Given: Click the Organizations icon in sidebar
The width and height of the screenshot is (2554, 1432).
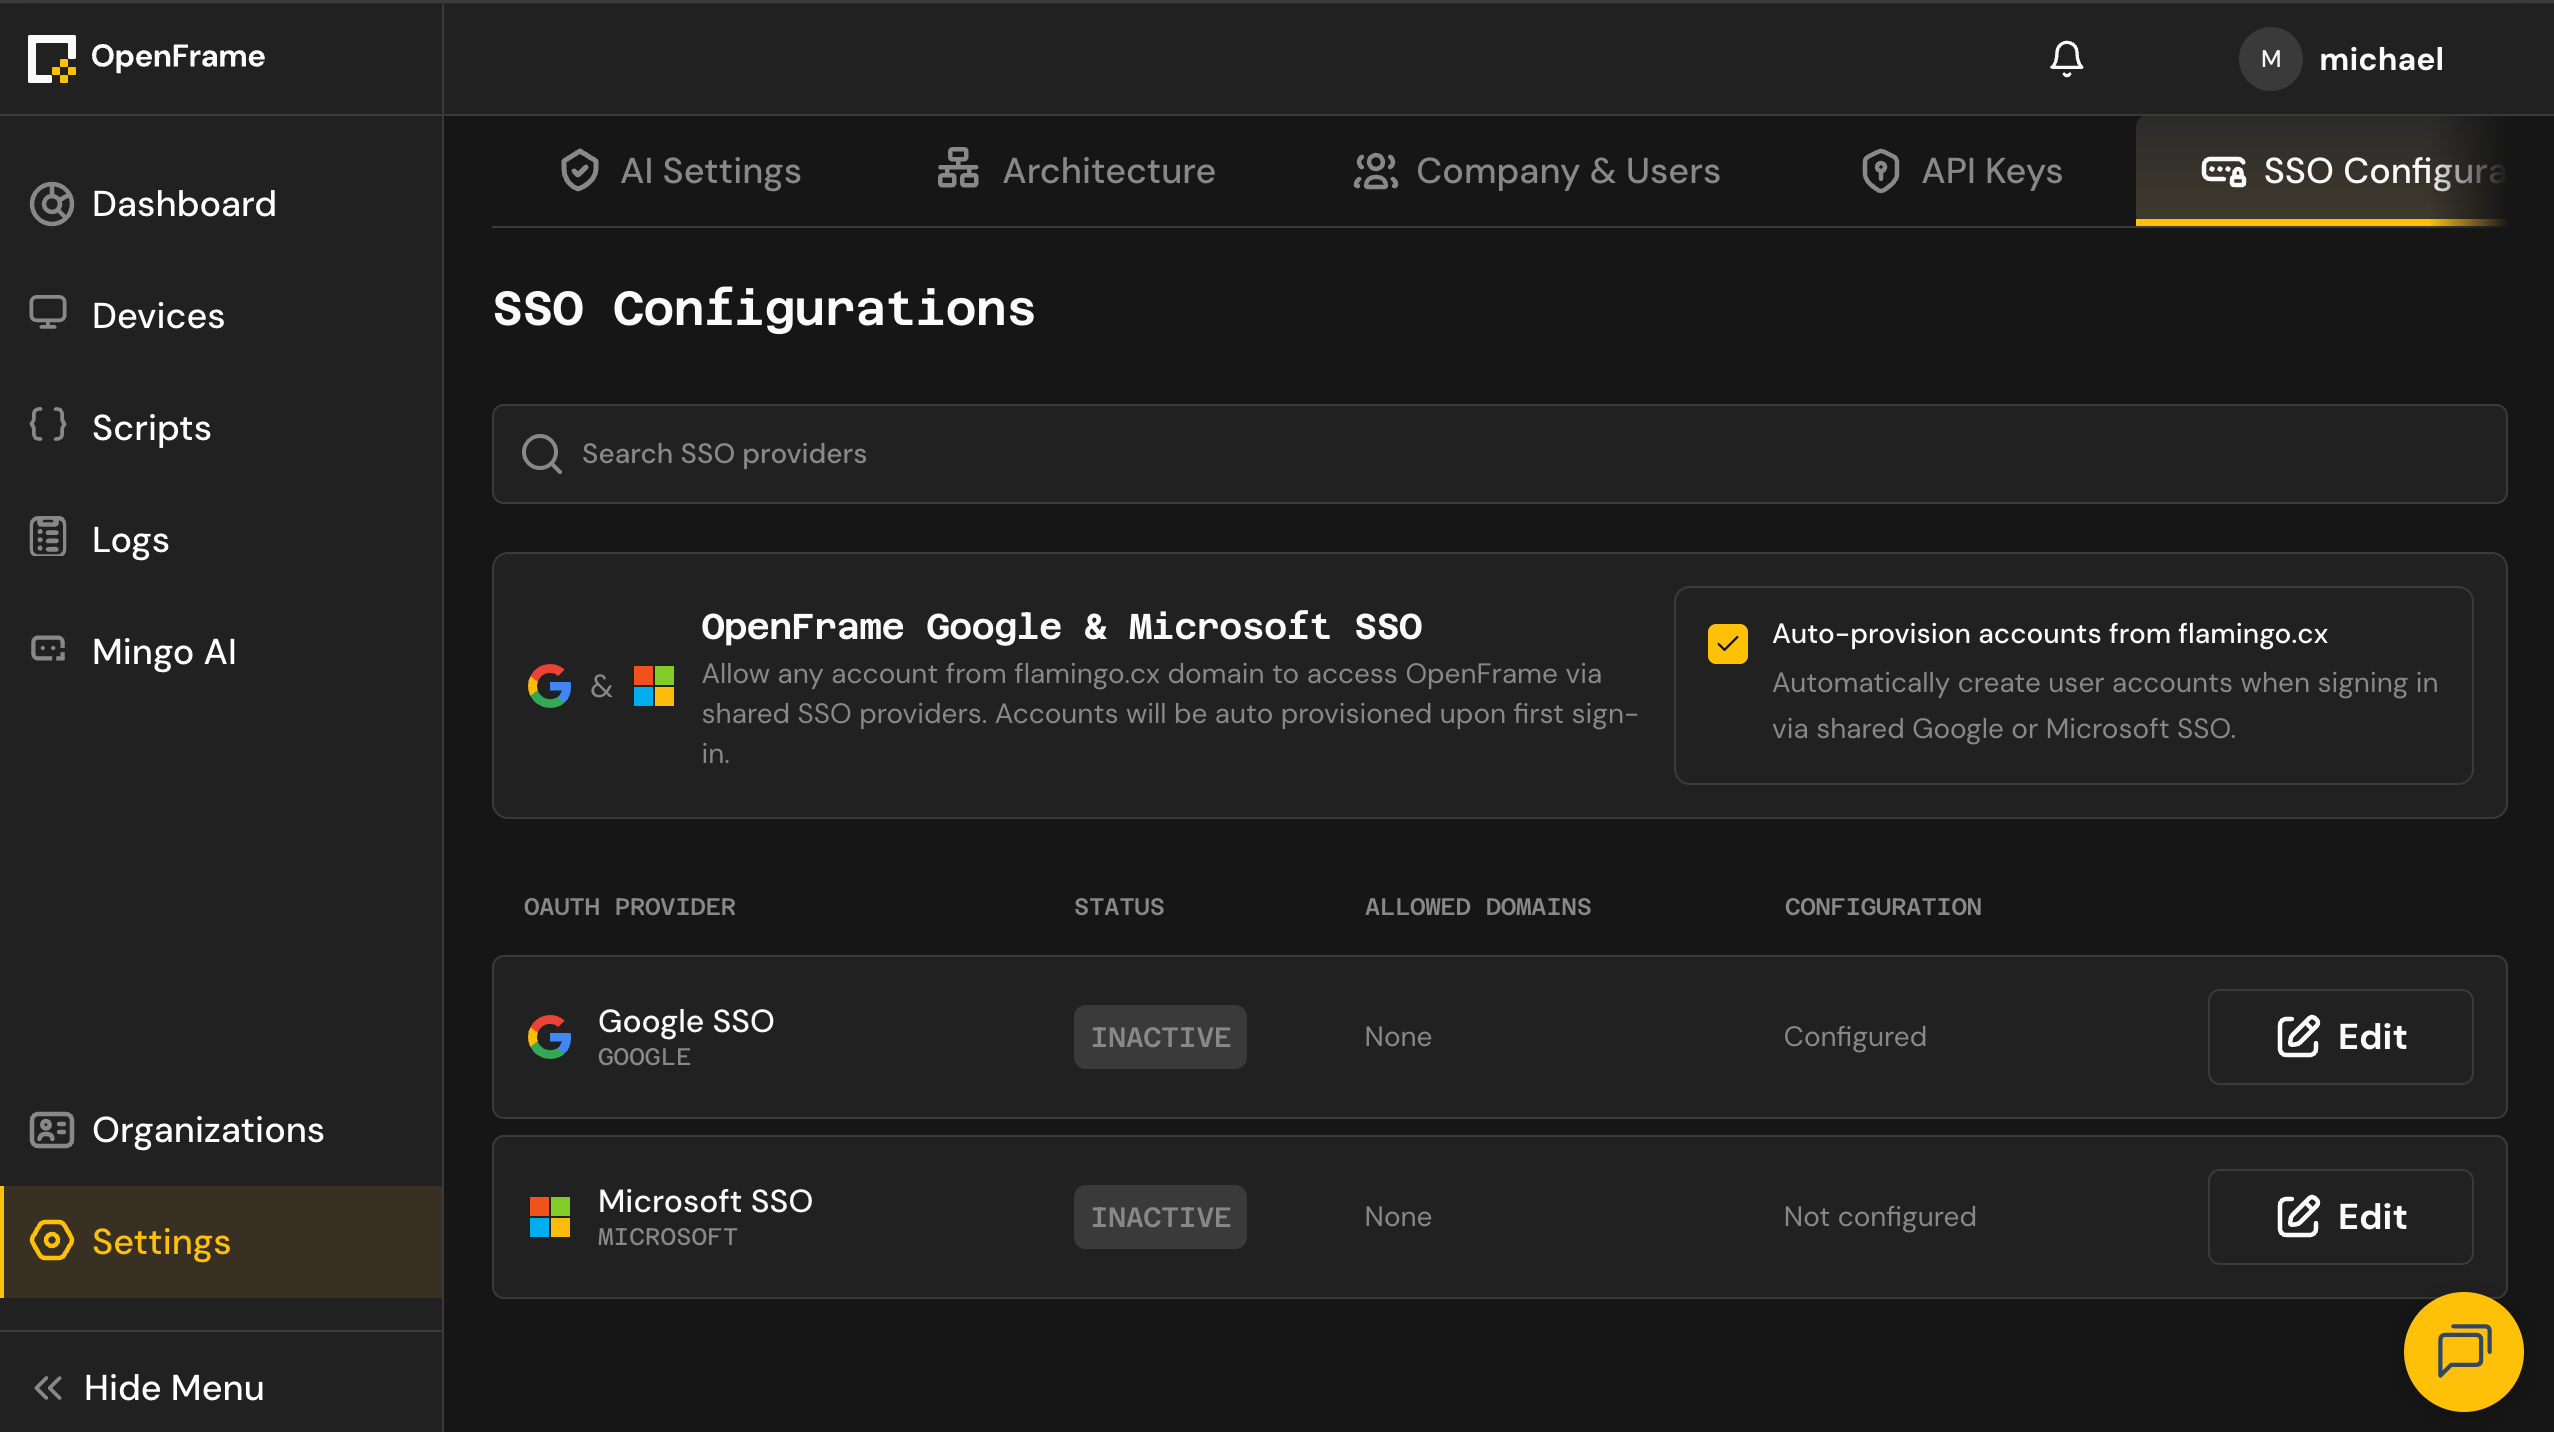Looking at the screenshot, I should coord(51,1130).
